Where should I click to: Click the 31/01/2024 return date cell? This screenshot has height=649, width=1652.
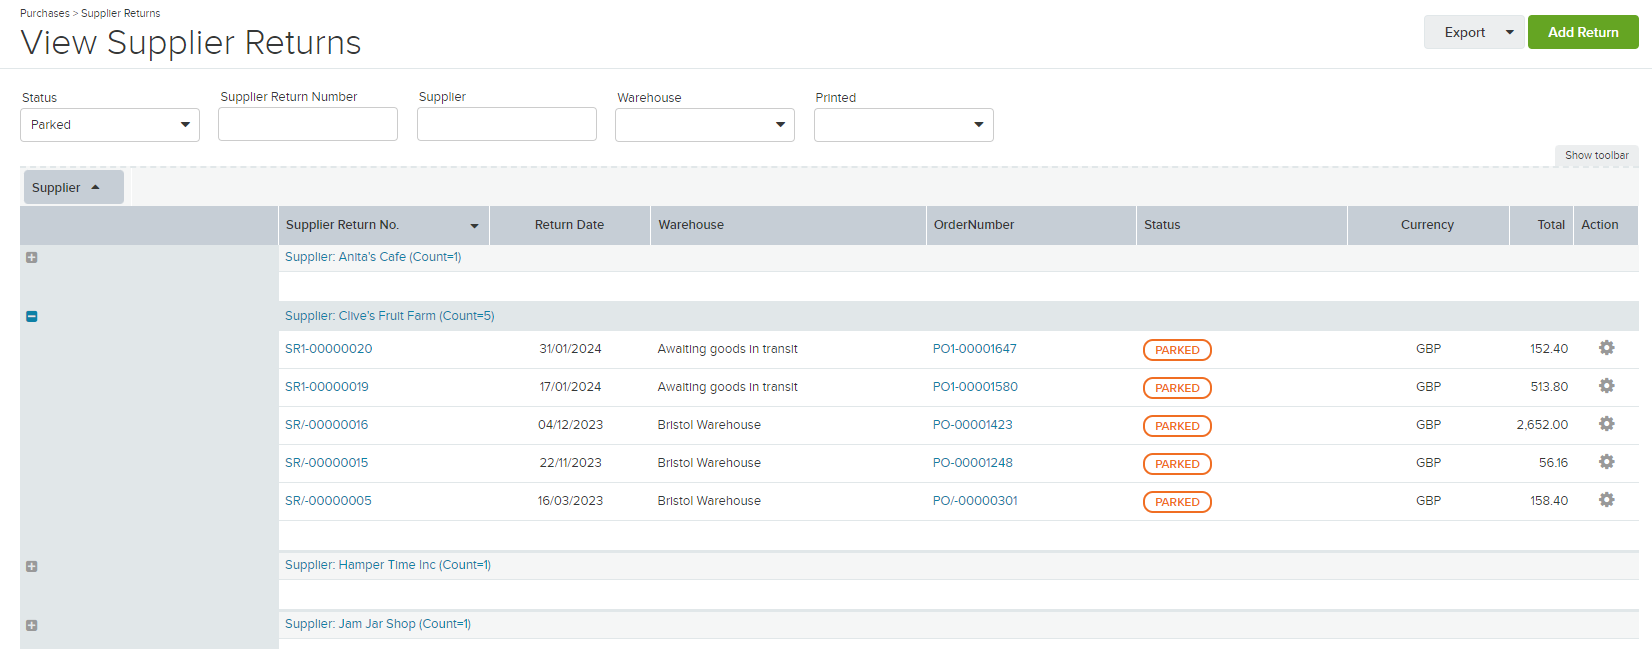pyautogui.click(x=570, y=349)
